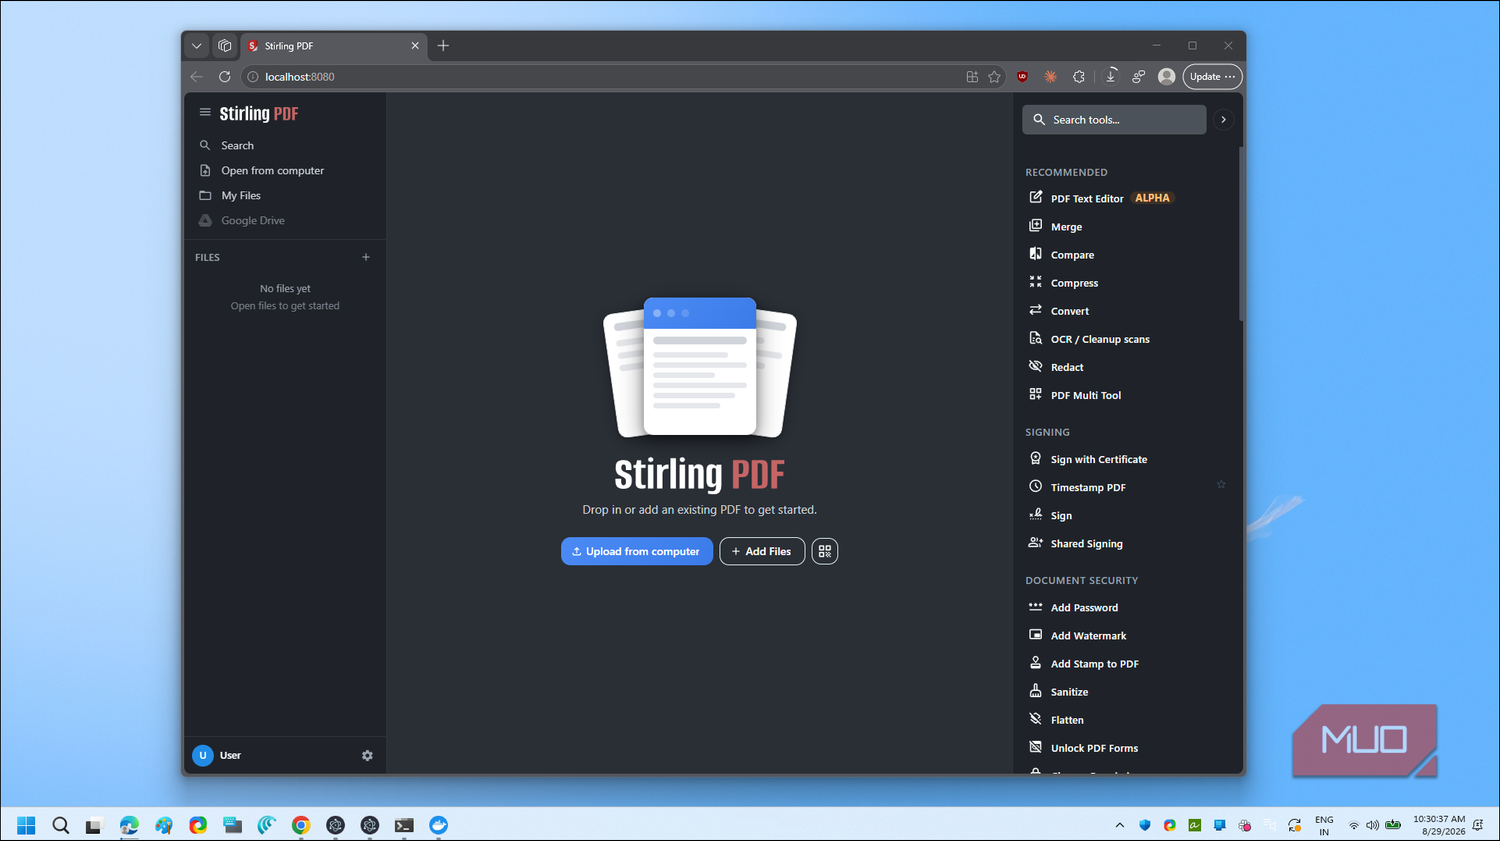Favorite Timestamp PDF with star icon
The width and height of the screenshot is (1500, 841).
pos(1221,484)
